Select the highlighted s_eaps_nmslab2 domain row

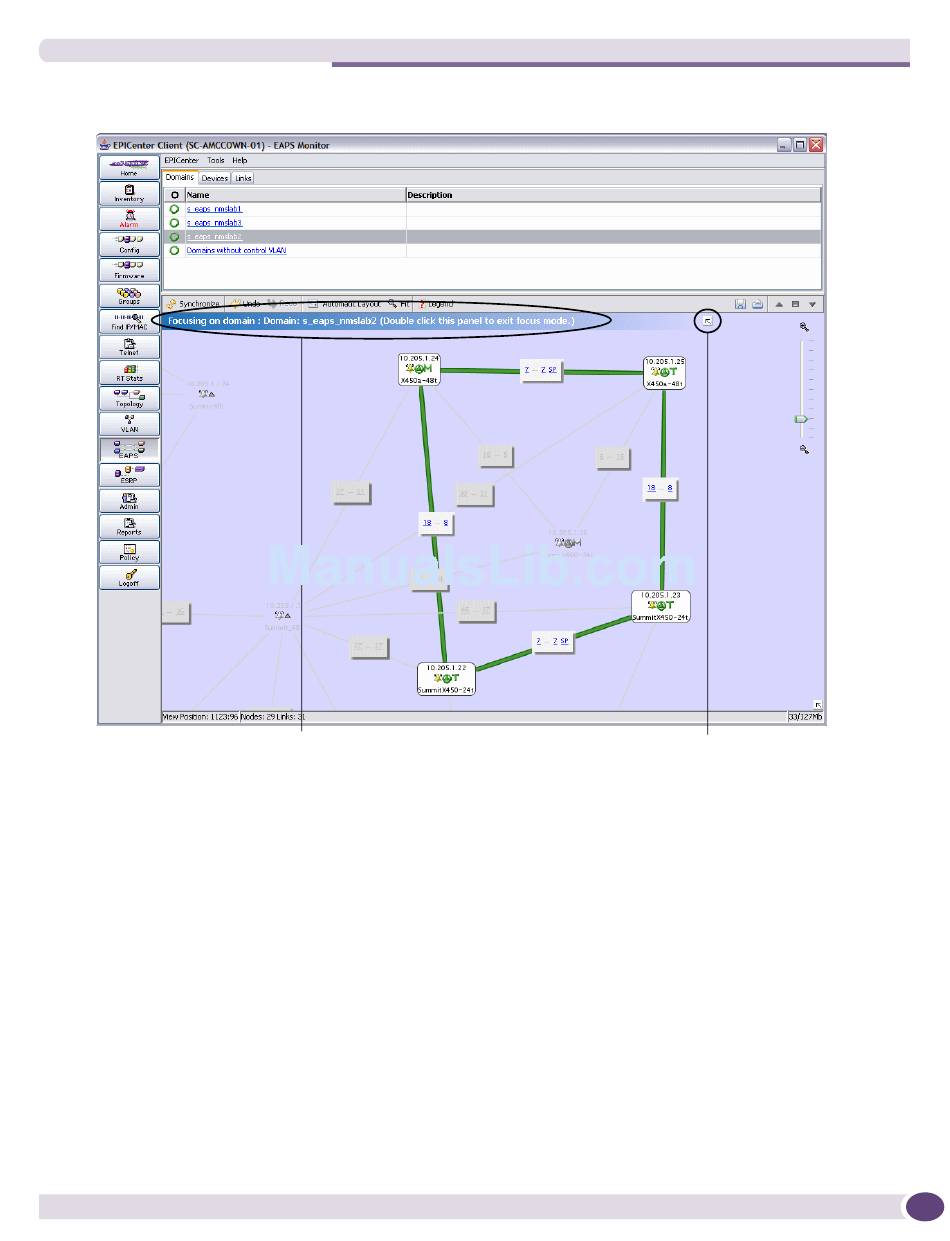pyautogui.click(x=492, y=236)
